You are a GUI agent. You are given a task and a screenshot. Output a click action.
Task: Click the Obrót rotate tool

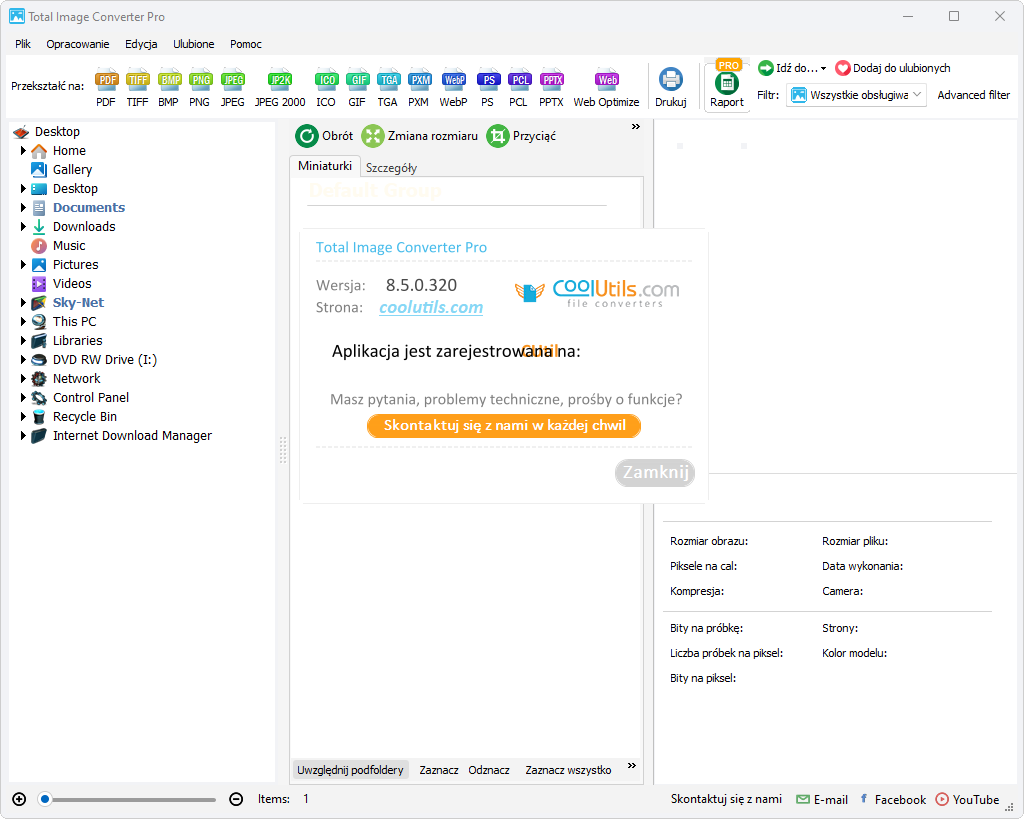coord(324,136)
